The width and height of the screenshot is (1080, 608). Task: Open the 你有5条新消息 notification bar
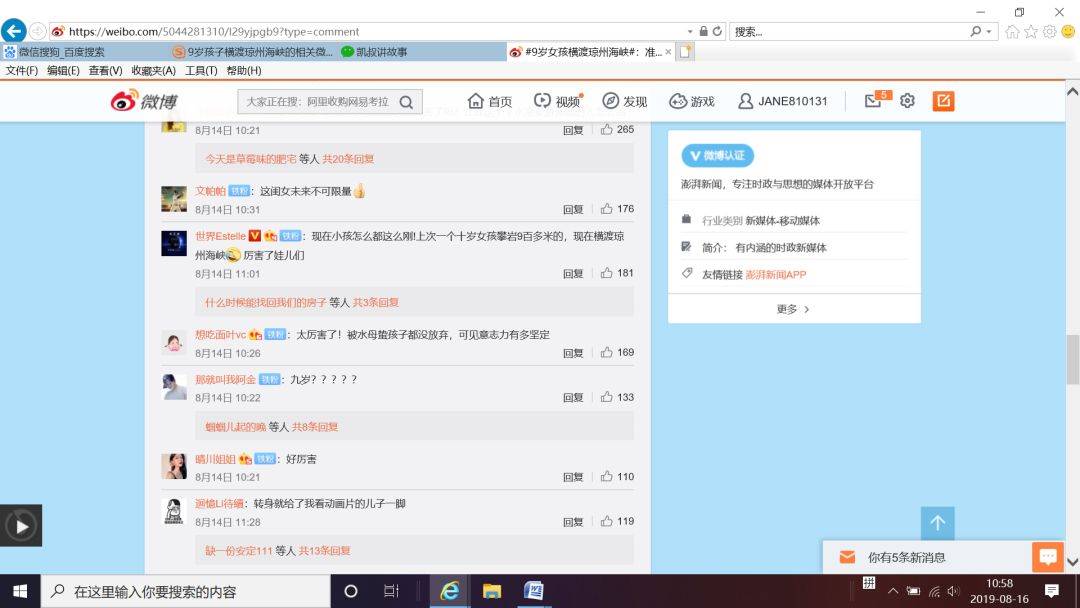click(927, 557)
